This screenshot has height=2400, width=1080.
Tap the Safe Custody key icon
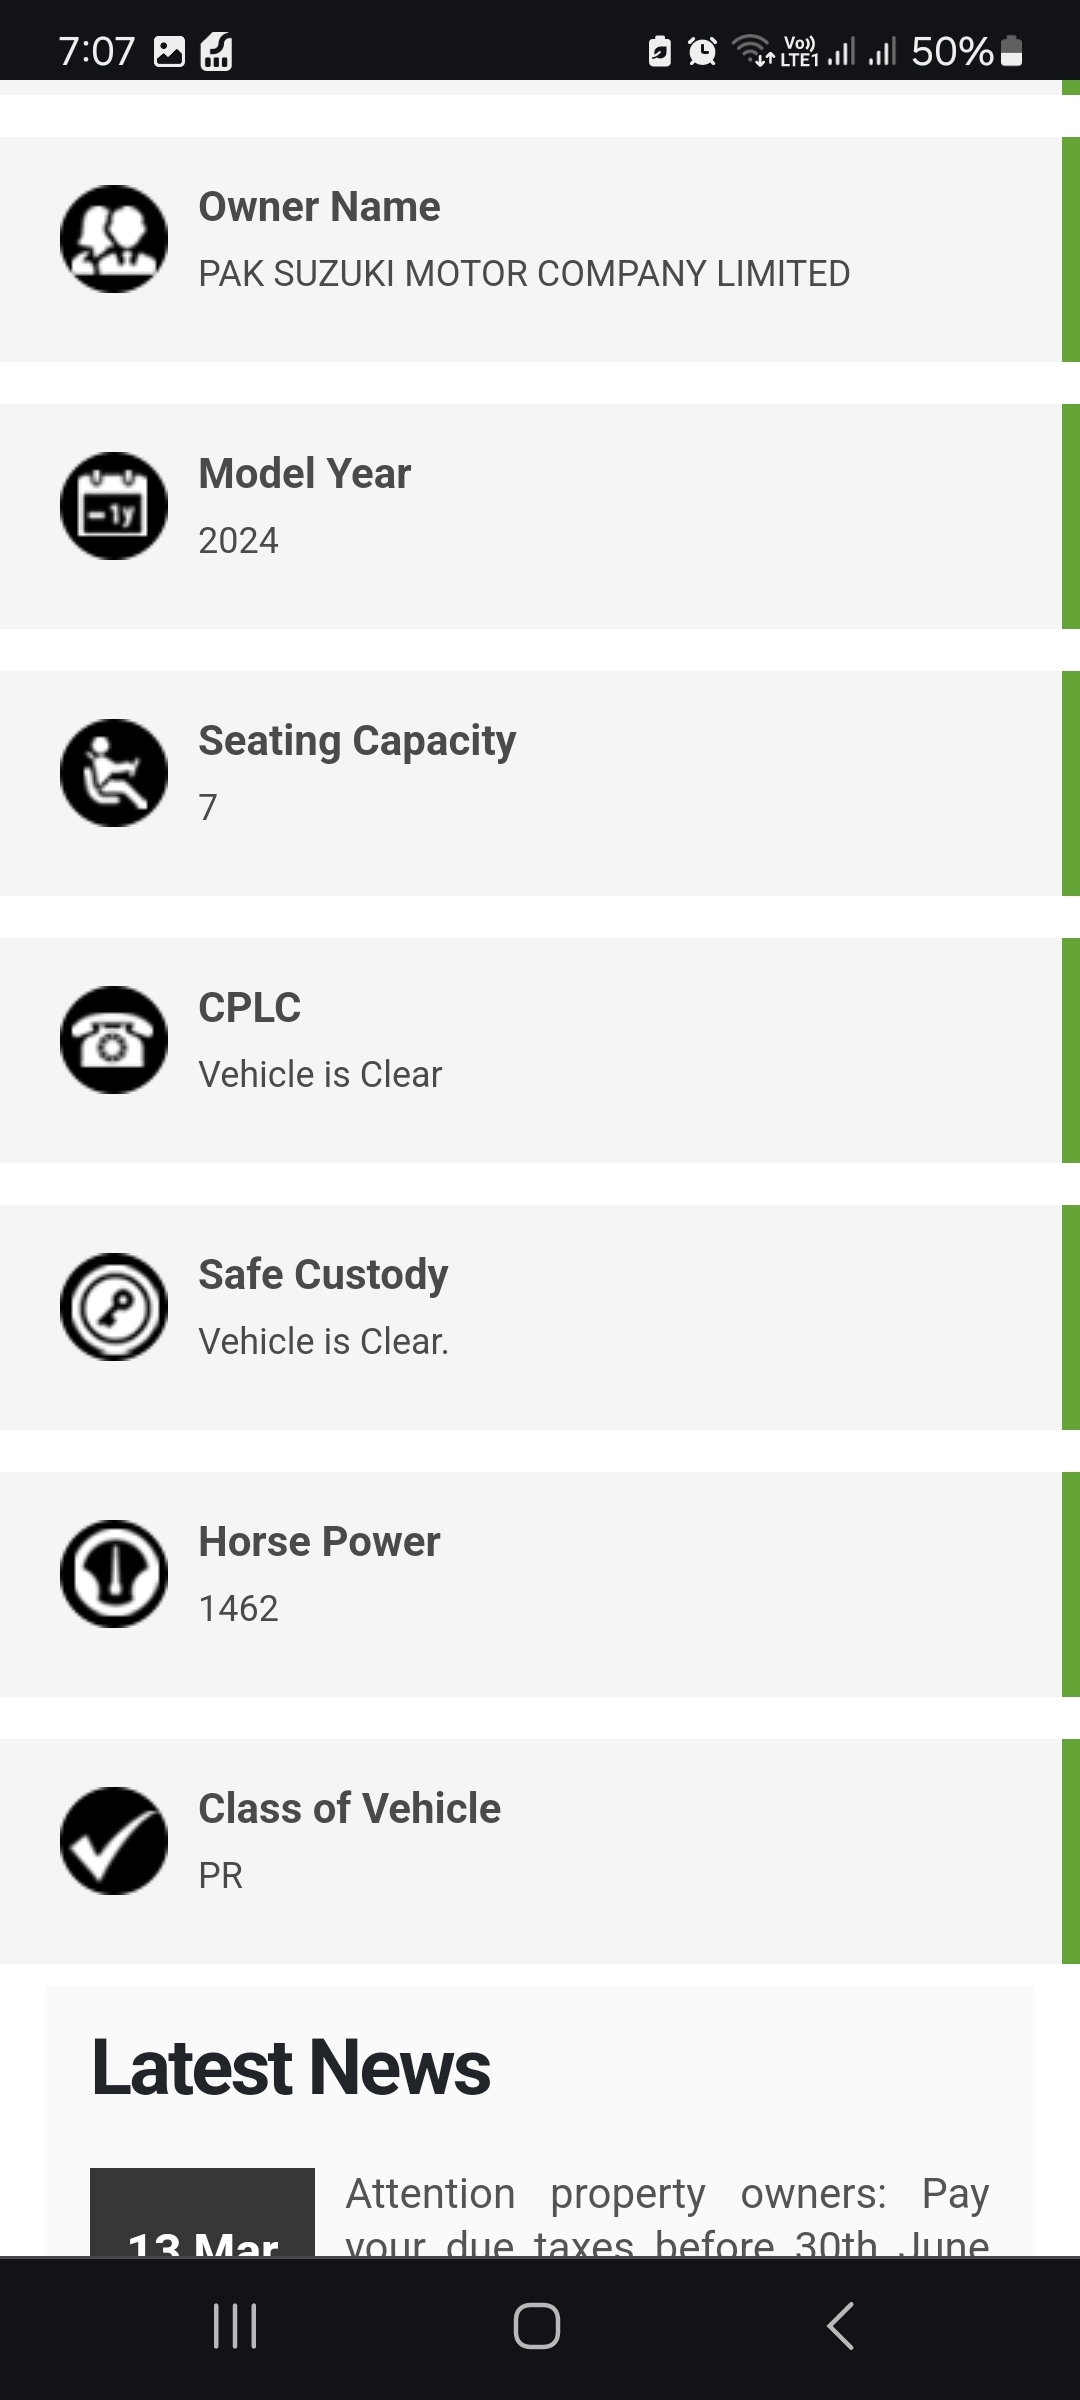tap(114, 1307)
